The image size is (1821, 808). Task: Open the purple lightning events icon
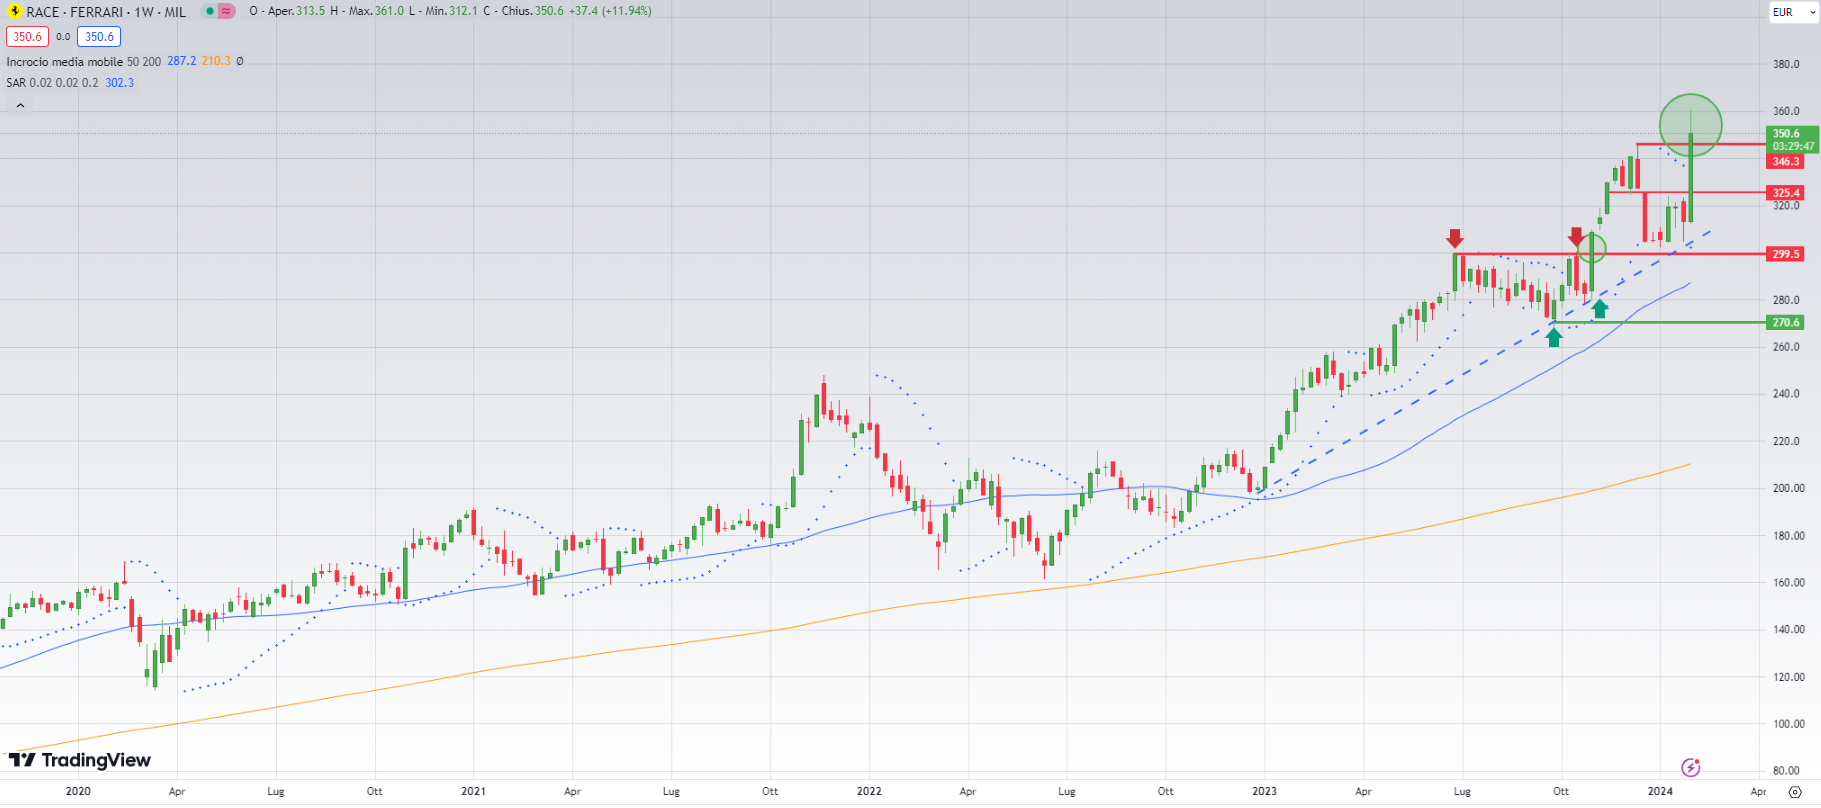tap(1691, 767)
